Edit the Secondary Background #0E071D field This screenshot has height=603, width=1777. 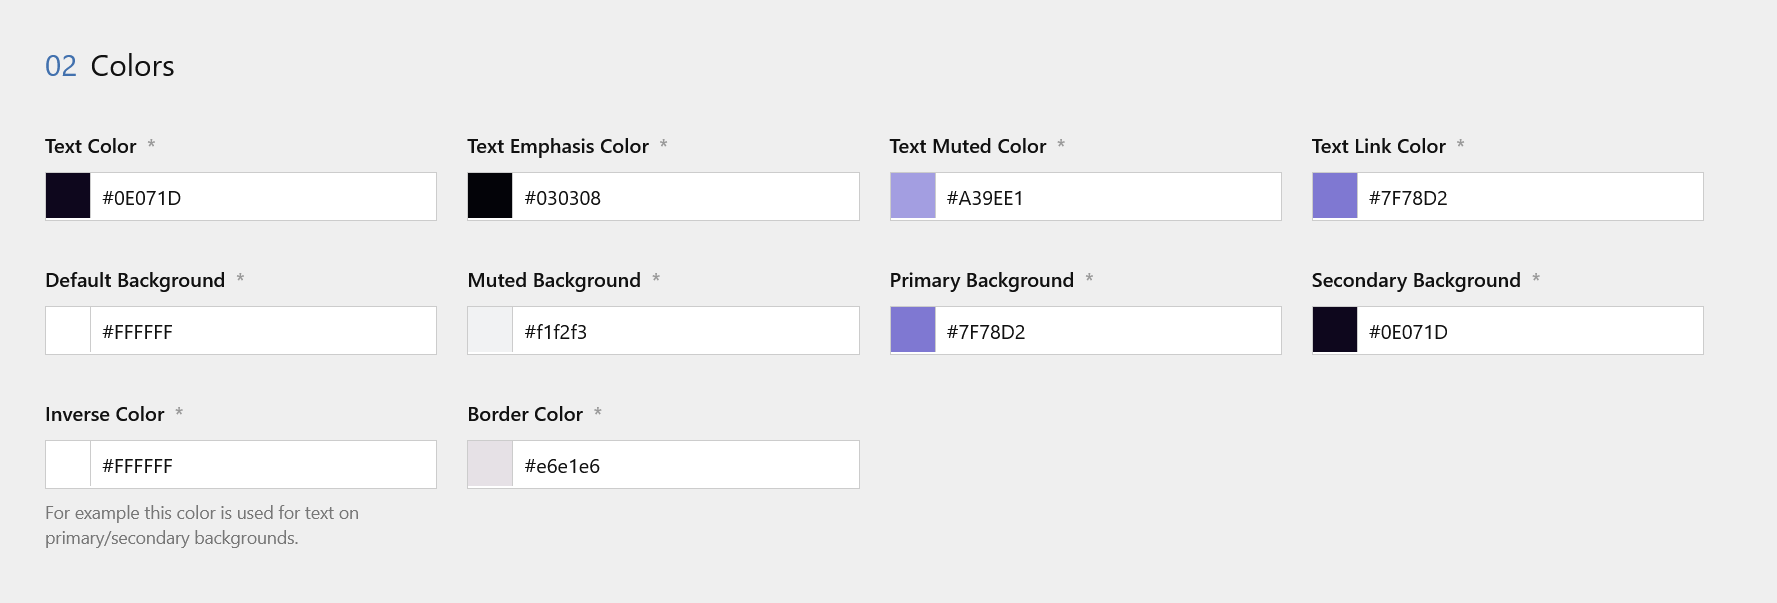pos(1528,331)
